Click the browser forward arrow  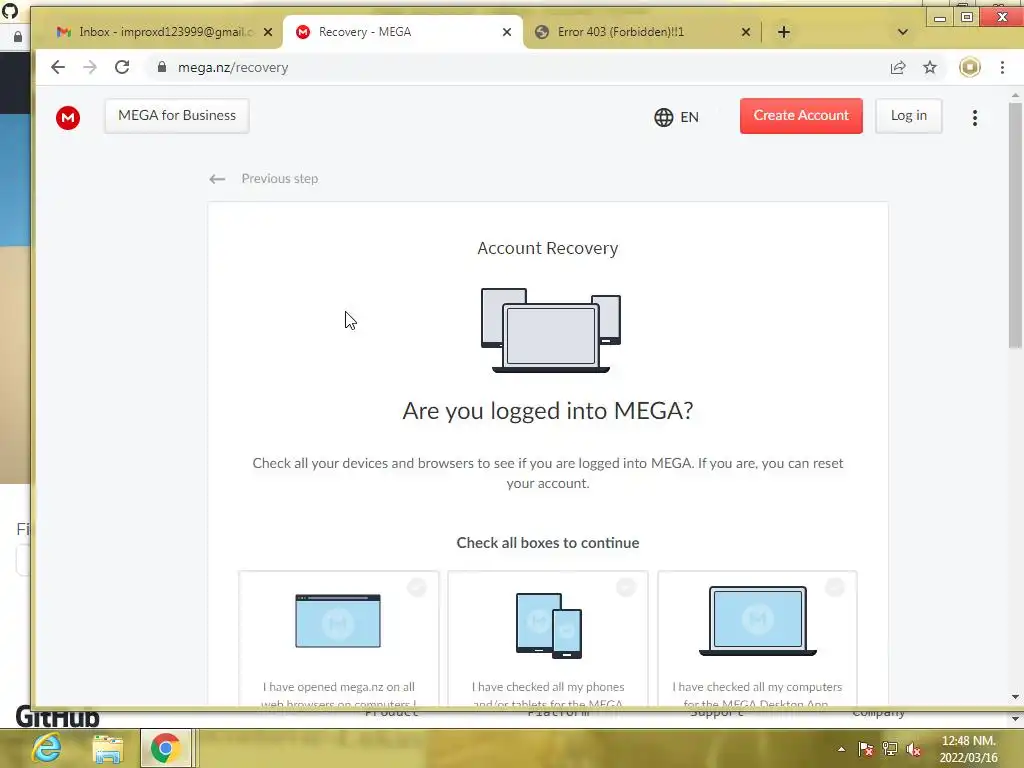(90, 67)
